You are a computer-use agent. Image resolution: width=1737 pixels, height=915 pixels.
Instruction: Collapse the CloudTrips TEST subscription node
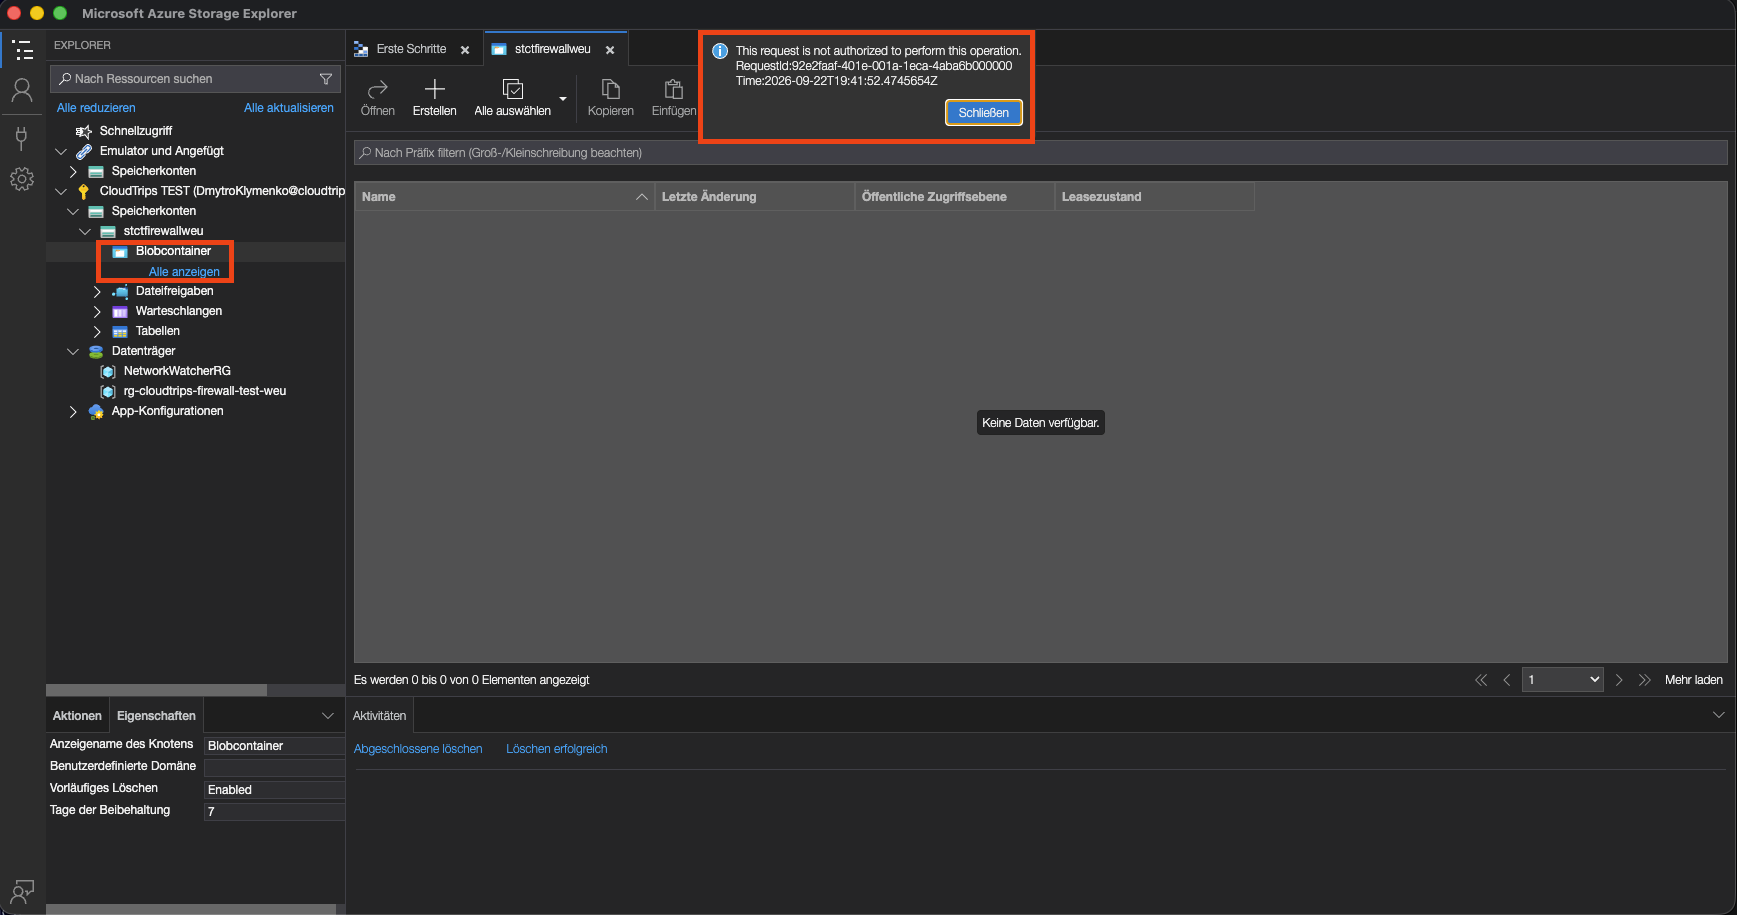pyautogui.click(x=61, y=192)
